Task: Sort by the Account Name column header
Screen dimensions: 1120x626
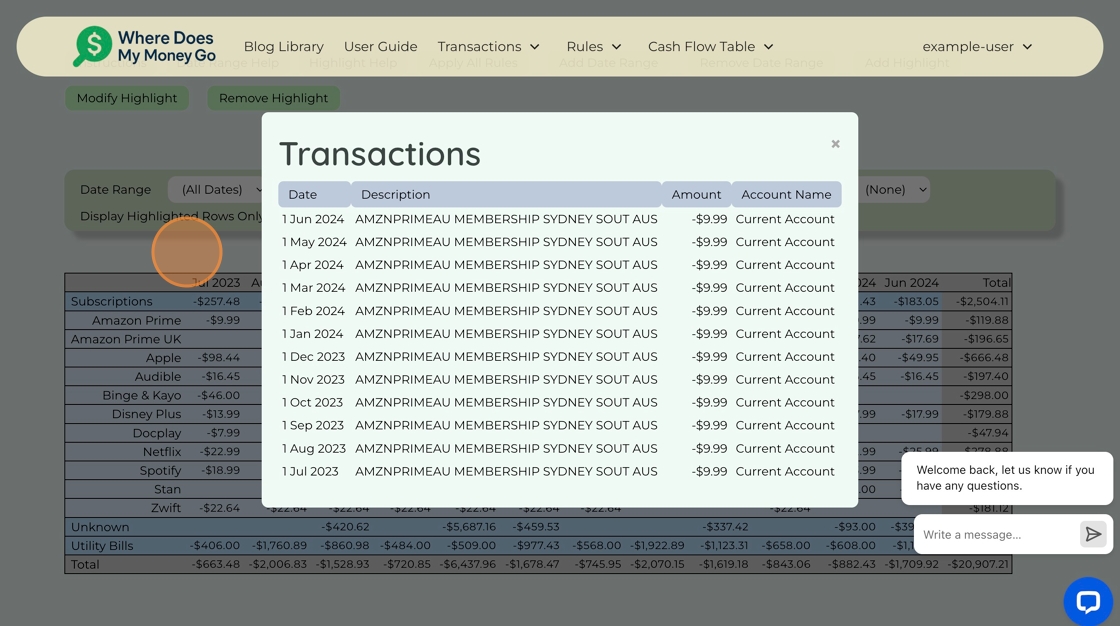Action: [x=786, y=194]
